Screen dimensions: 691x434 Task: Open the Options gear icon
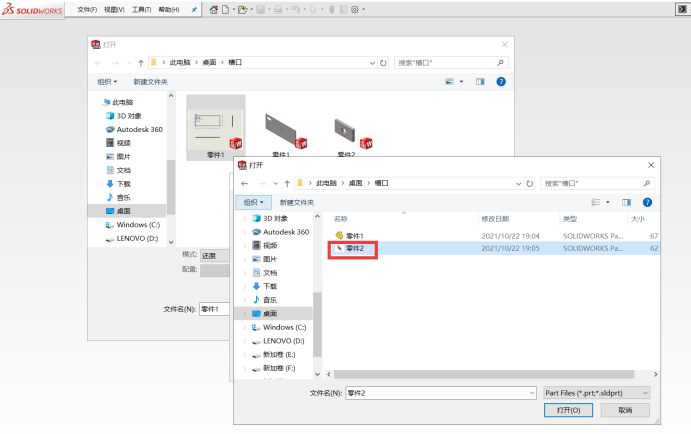click(x=355, y=9)
